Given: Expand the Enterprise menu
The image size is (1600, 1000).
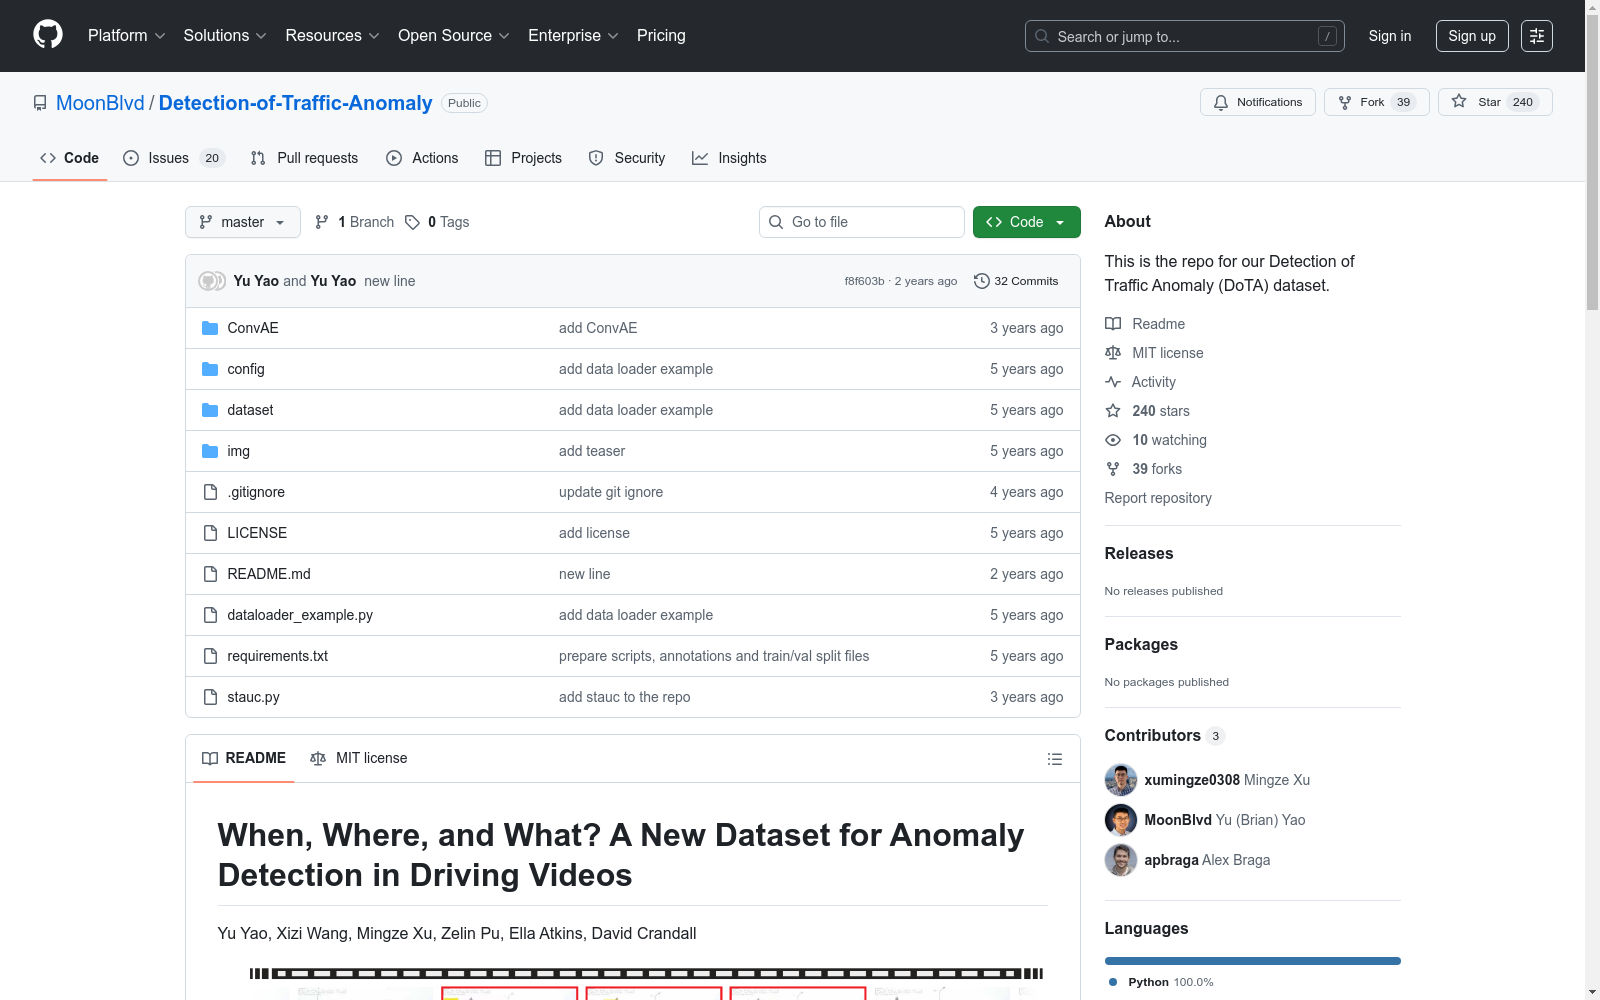Looking at the screenshot, I should tap(573, 36).
